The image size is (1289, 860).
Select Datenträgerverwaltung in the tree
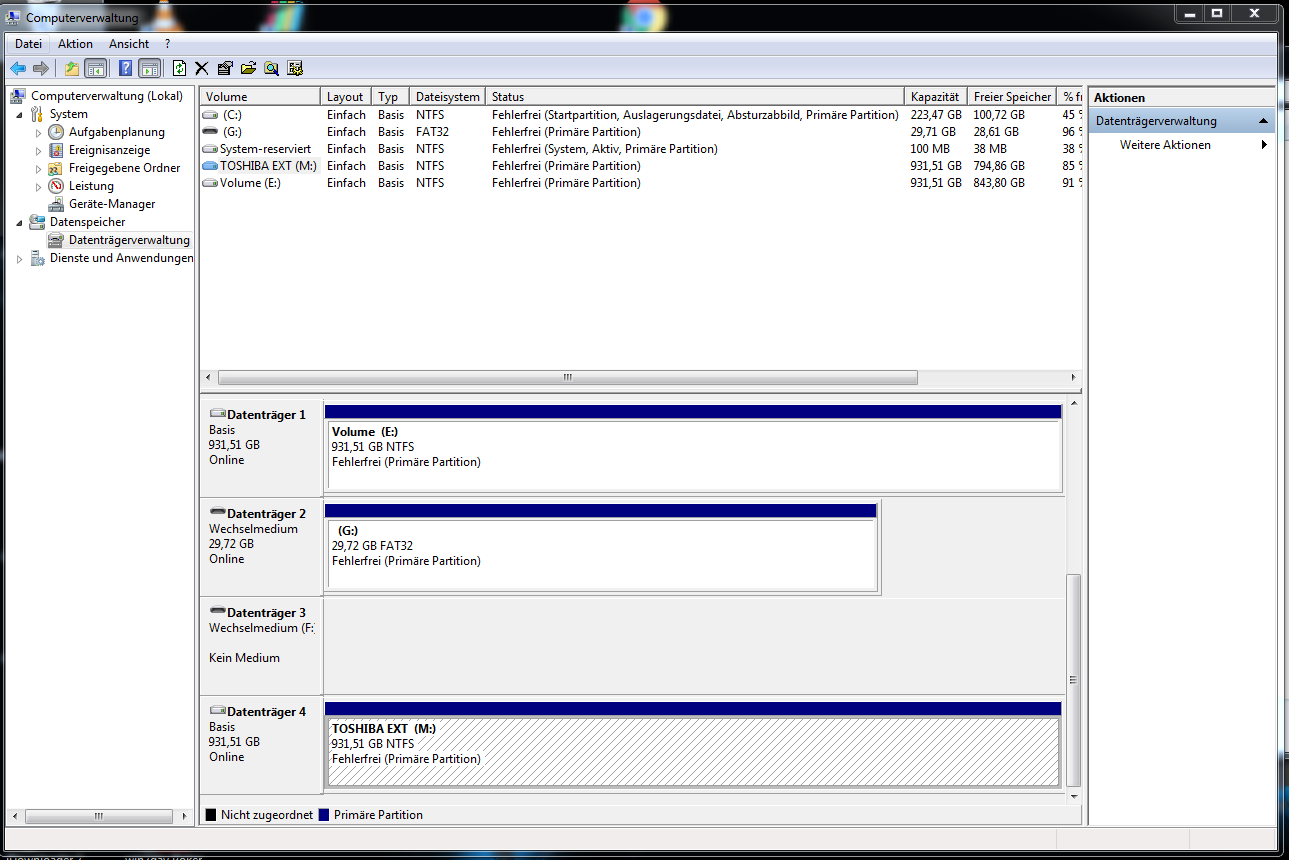coord(129,240)
